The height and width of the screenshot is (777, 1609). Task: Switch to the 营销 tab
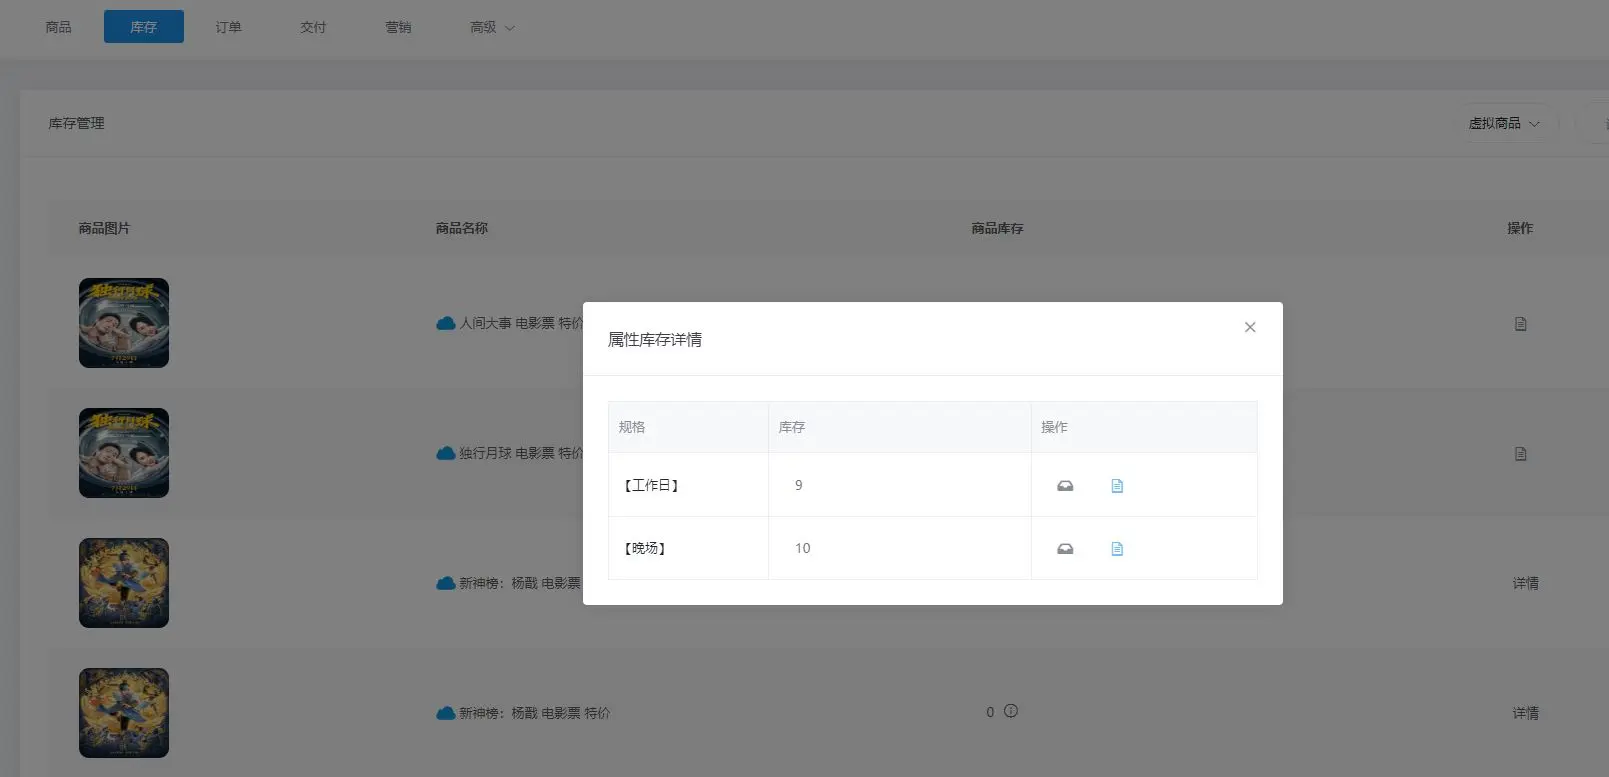click(x=398, y=27)
